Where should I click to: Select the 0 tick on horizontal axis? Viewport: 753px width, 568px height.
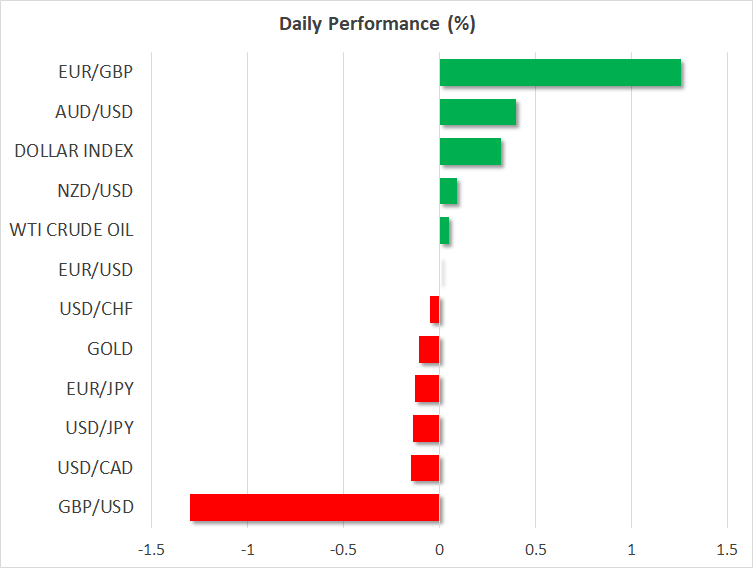(439, 549)
